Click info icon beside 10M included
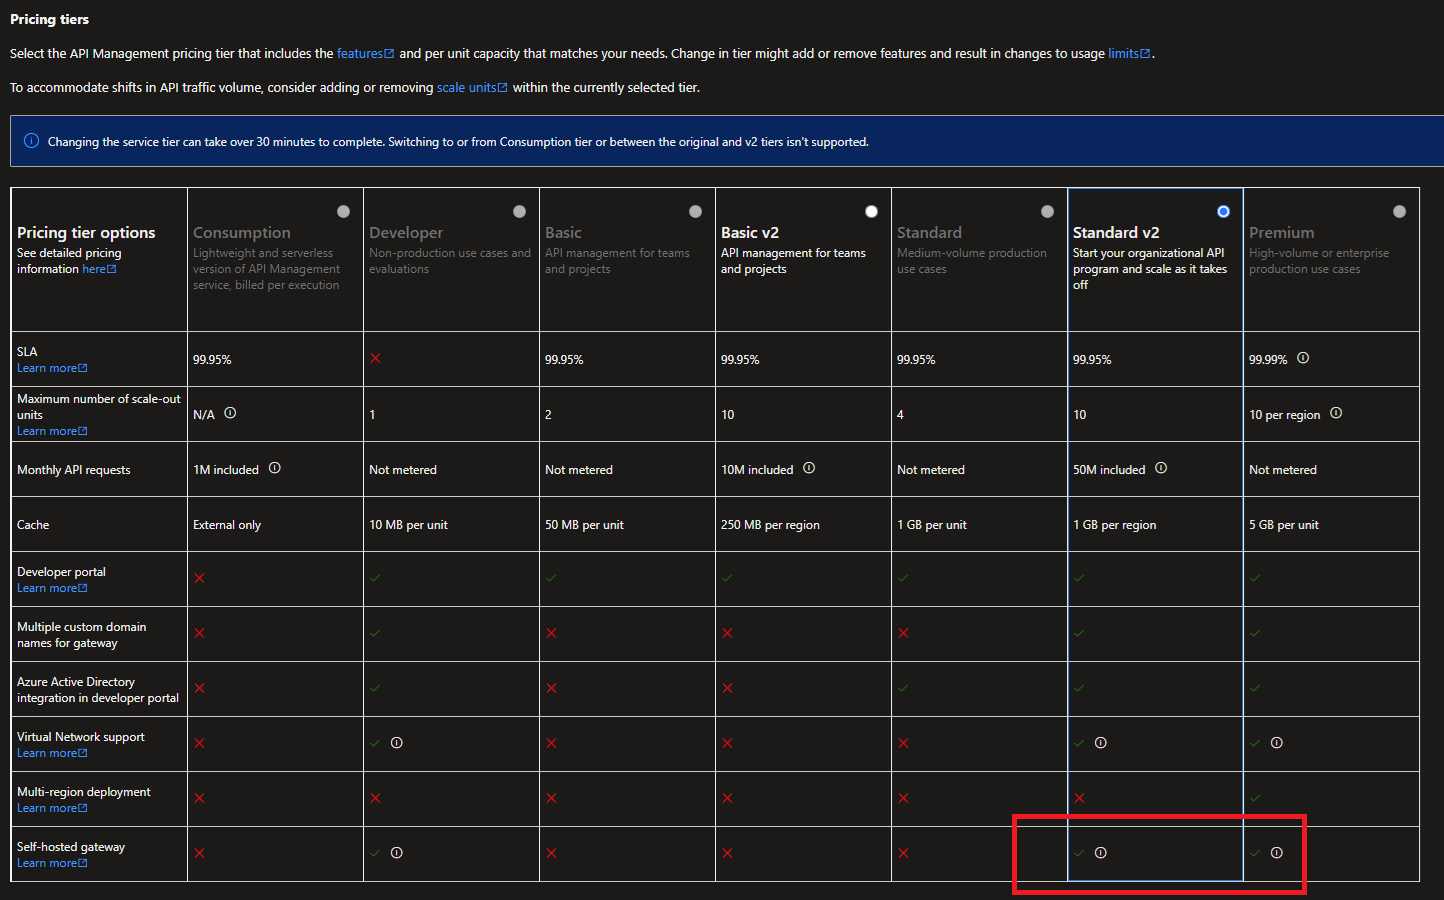The image size is (1444, 900). click(809, 468)
